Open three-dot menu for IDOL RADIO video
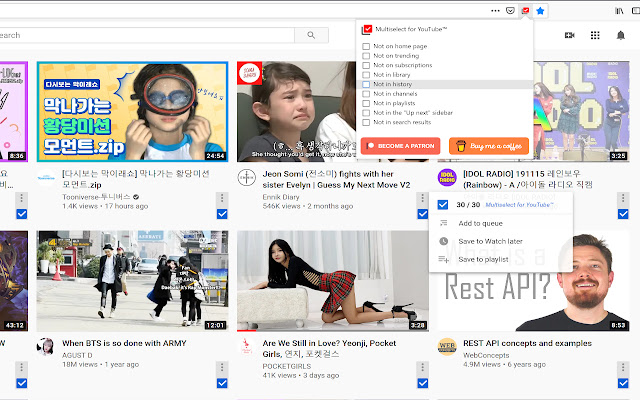 coord(623,198)
